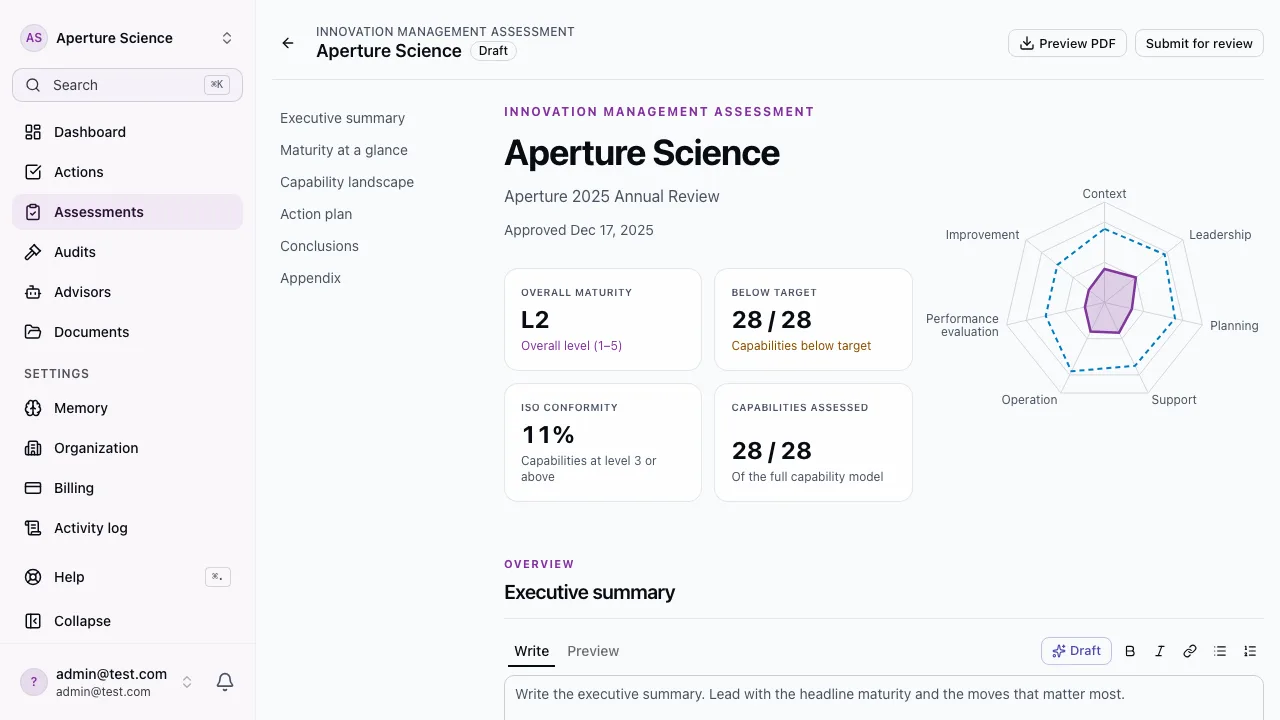Open Billing settings
The width and height of the screenshot is (1280, 720).
[x=127, y=488]
